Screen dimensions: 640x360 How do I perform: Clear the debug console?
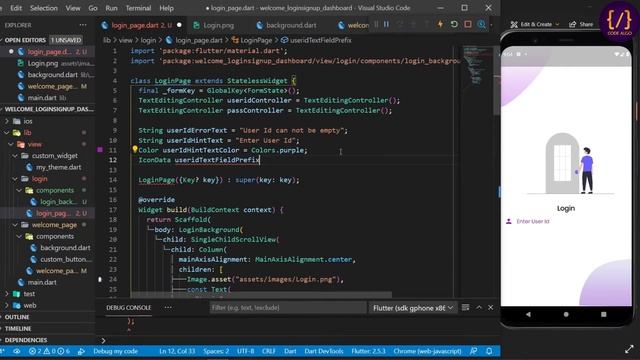click(465, 307)
